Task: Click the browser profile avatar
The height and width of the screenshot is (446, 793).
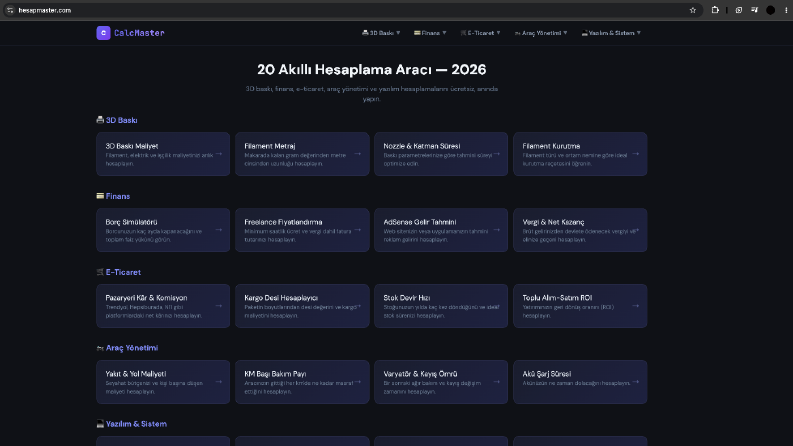Action: 770,10
